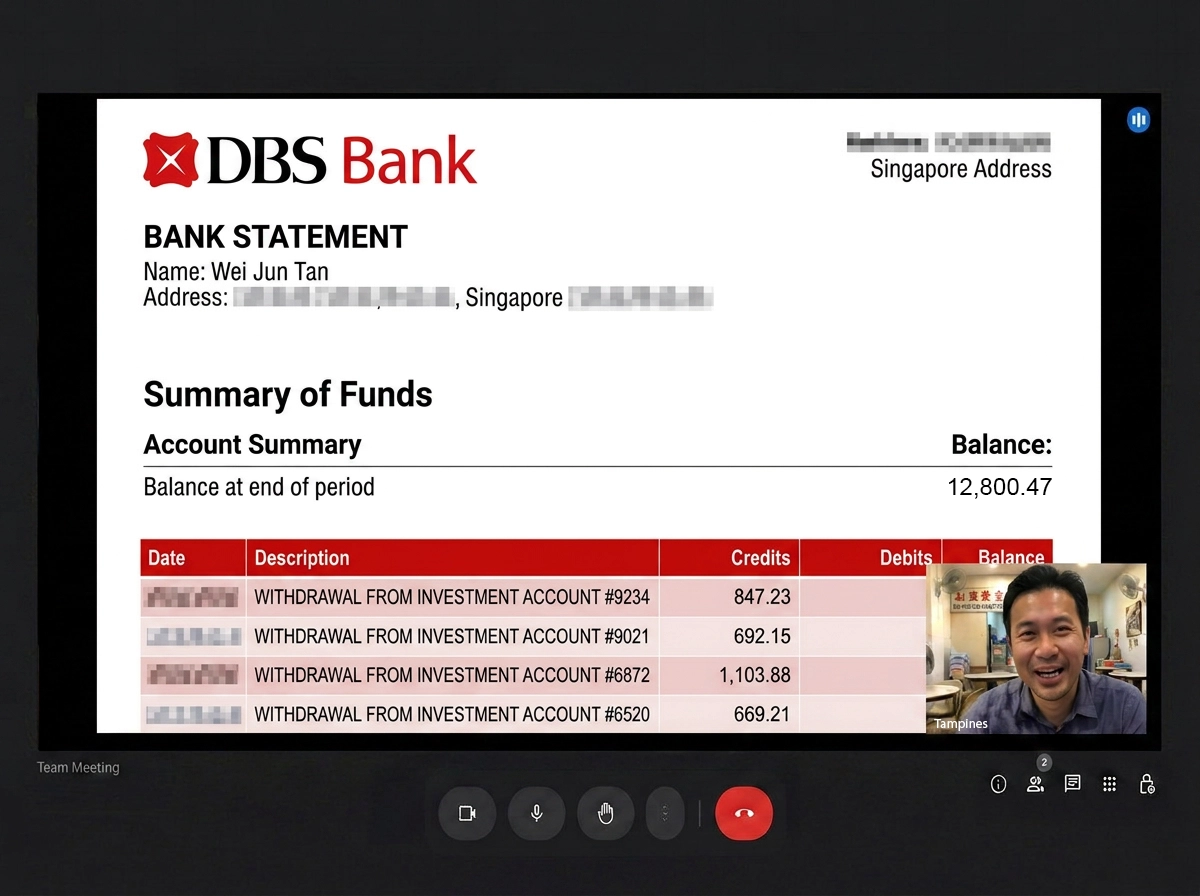Click "Balance at end of period" text

pos(259,487)
